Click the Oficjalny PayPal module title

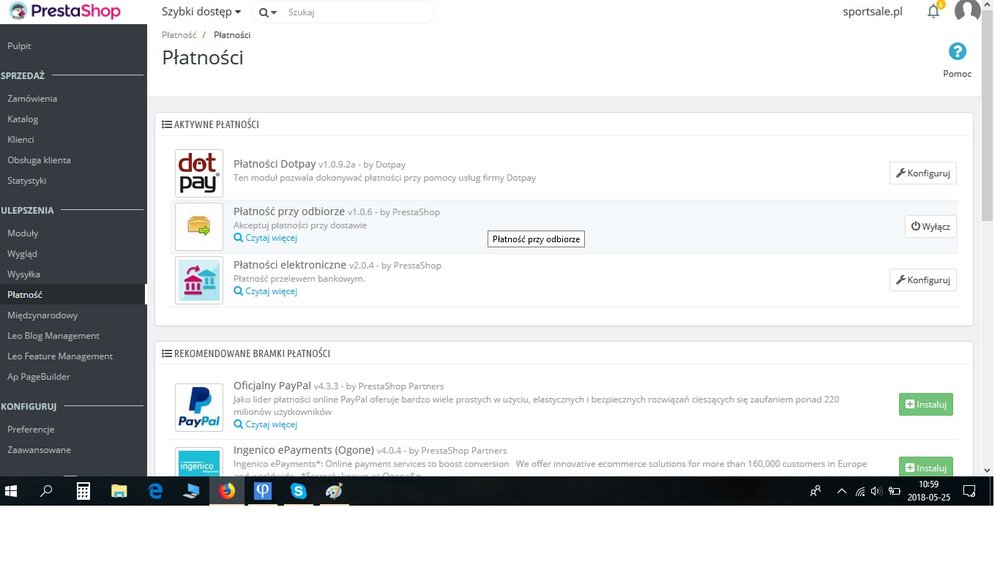[x=272, y=386]
